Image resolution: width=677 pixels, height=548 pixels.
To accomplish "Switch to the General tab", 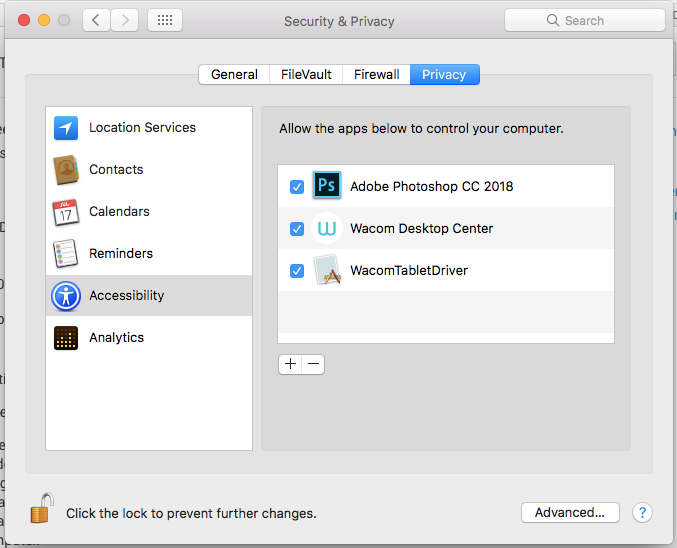I will pos(235,74).
